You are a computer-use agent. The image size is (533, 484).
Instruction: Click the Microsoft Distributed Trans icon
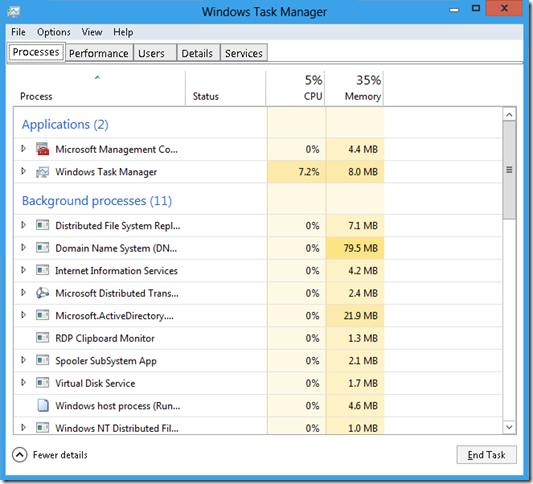pos(42,293)
